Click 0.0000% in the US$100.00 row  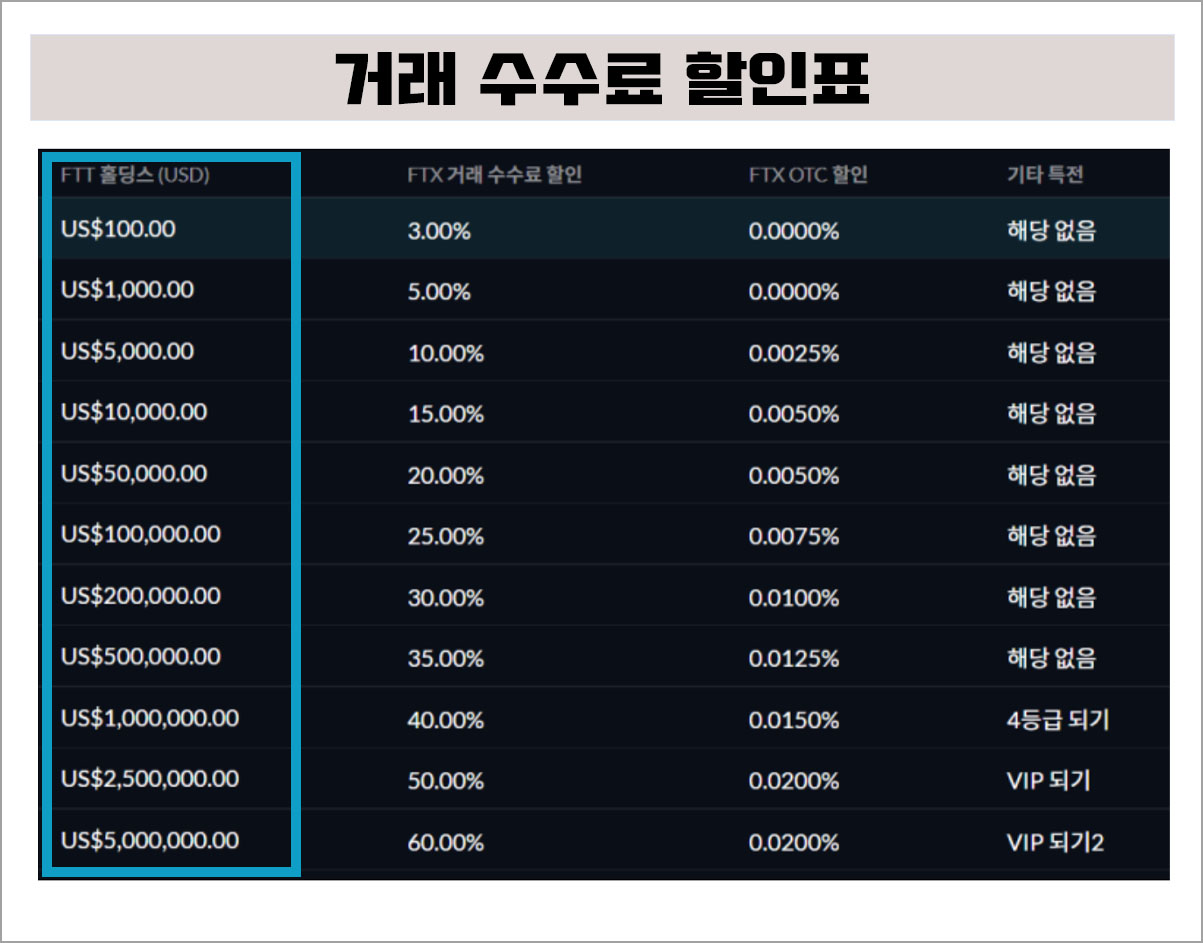tap(794, 231)
